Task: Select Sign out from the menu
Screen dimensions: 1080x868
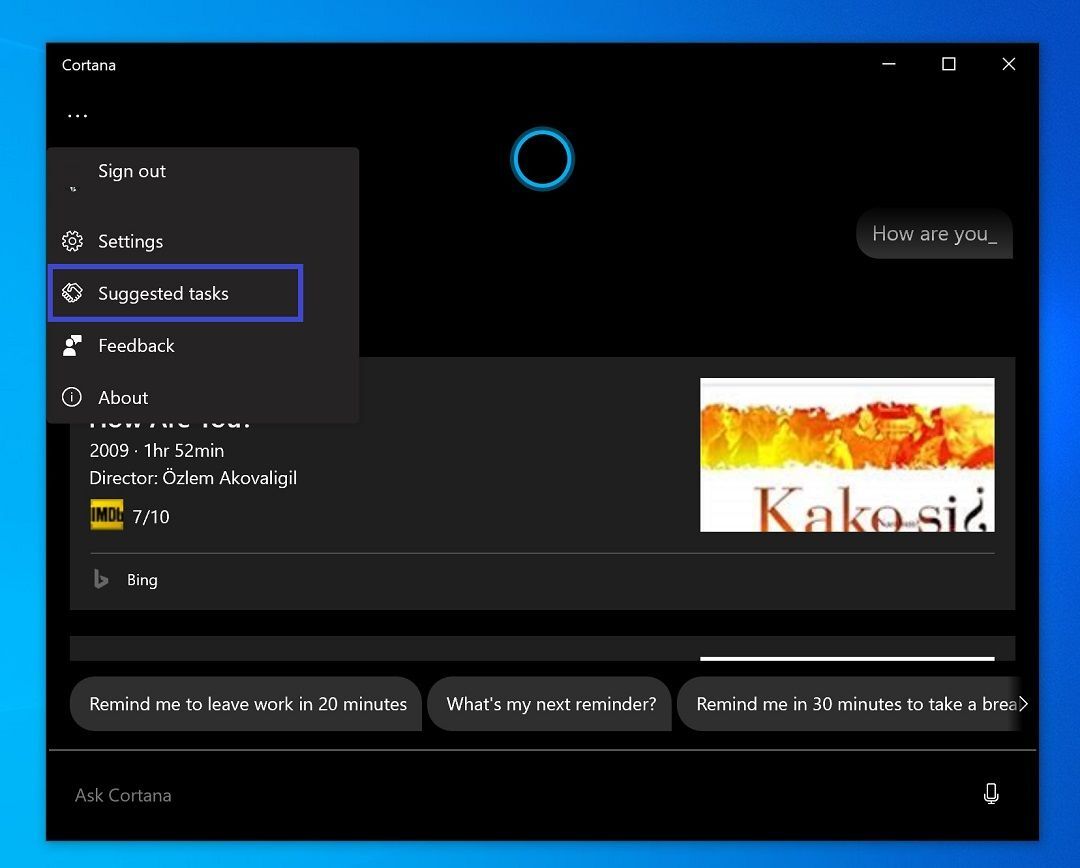Action: (x=131, y=171)
